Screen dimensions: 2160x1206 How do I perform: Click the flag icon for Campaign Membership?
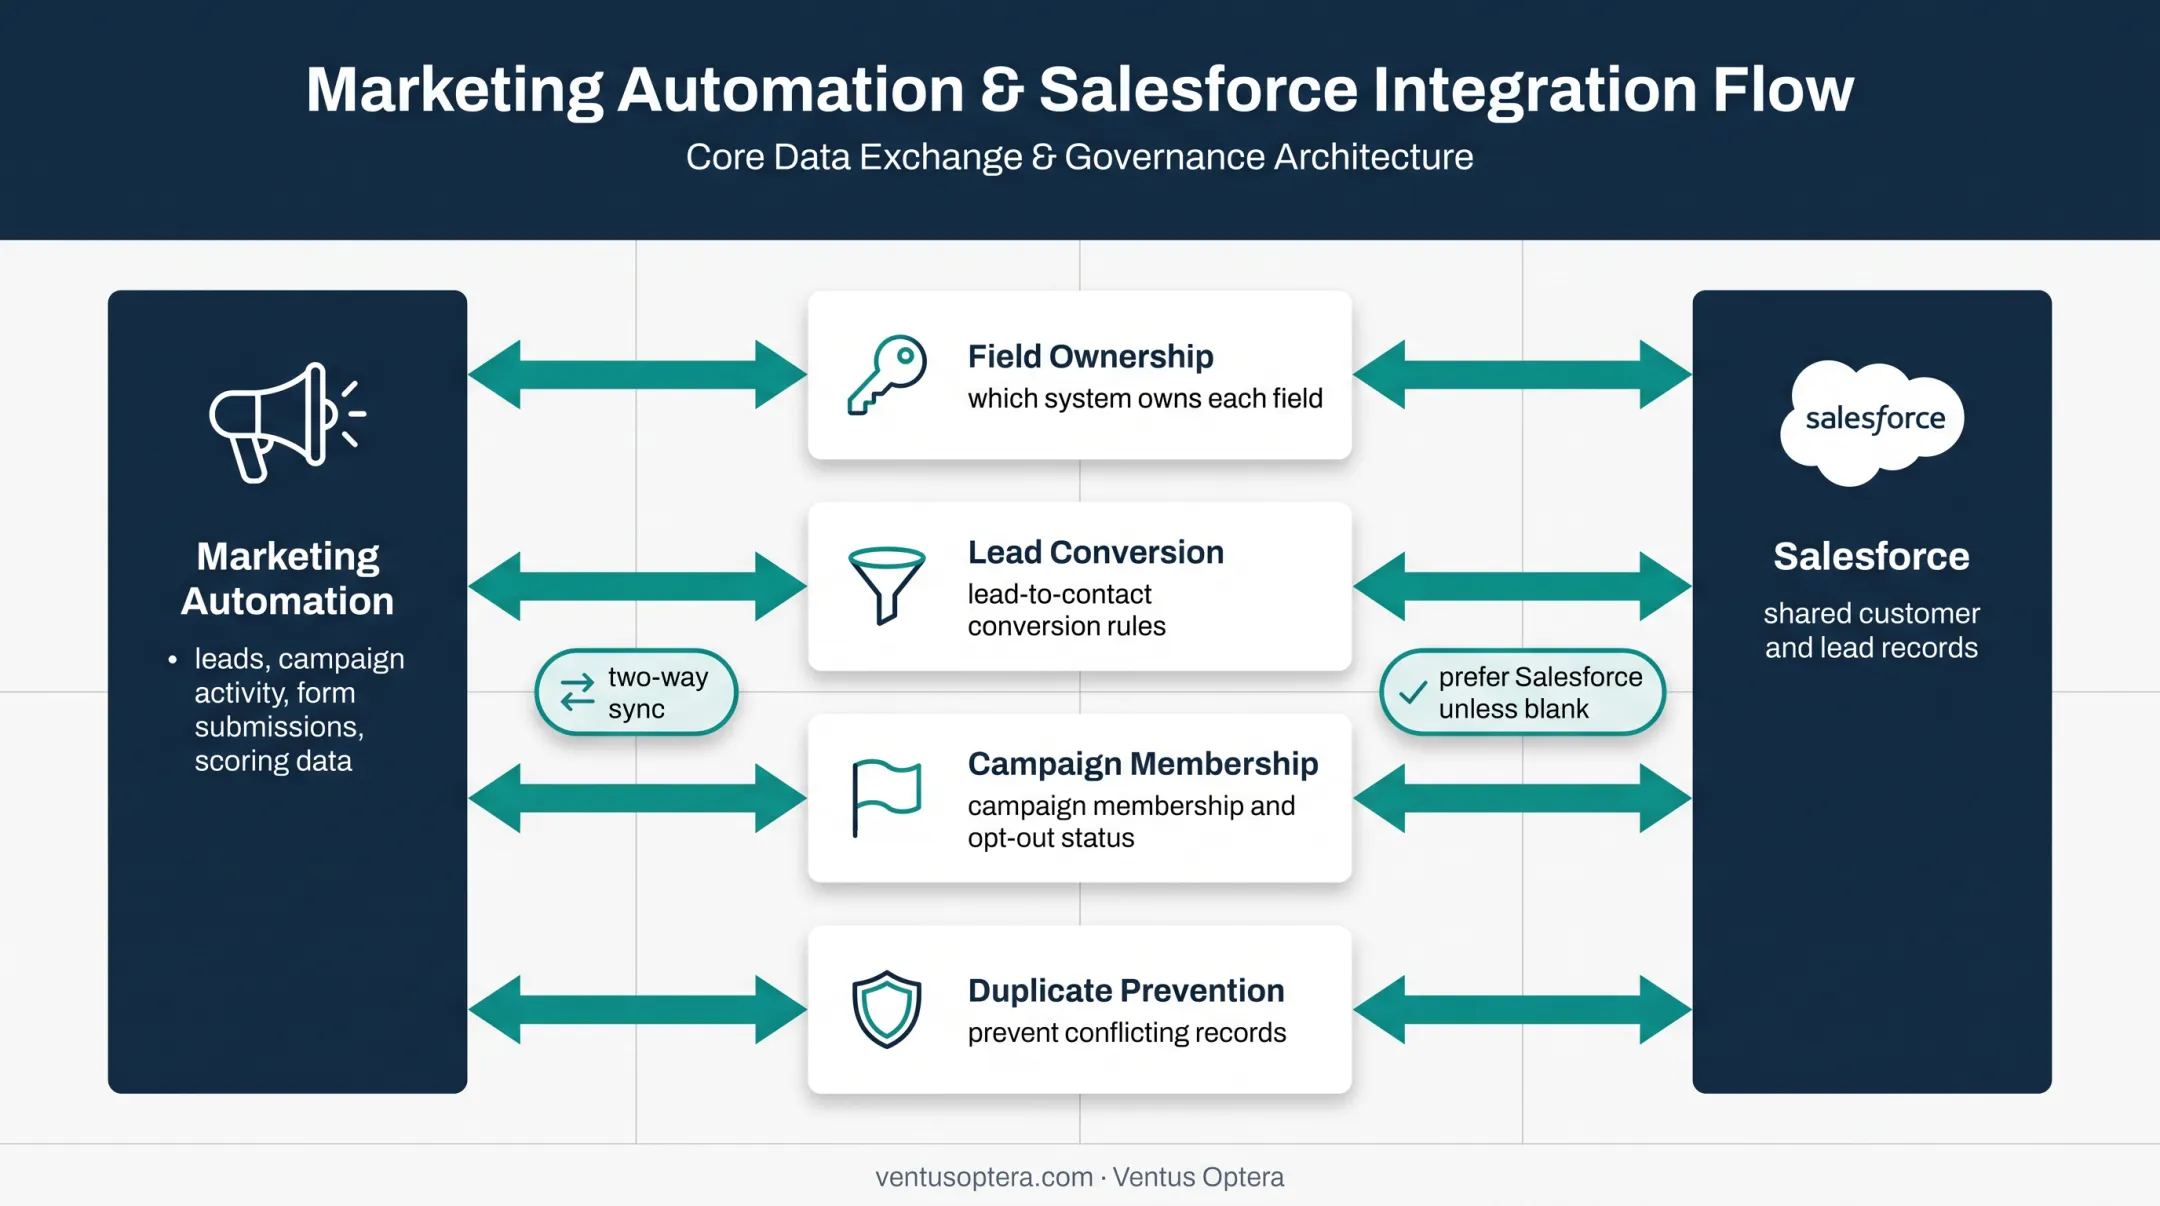pyautogui.click(x=886, y=798)
